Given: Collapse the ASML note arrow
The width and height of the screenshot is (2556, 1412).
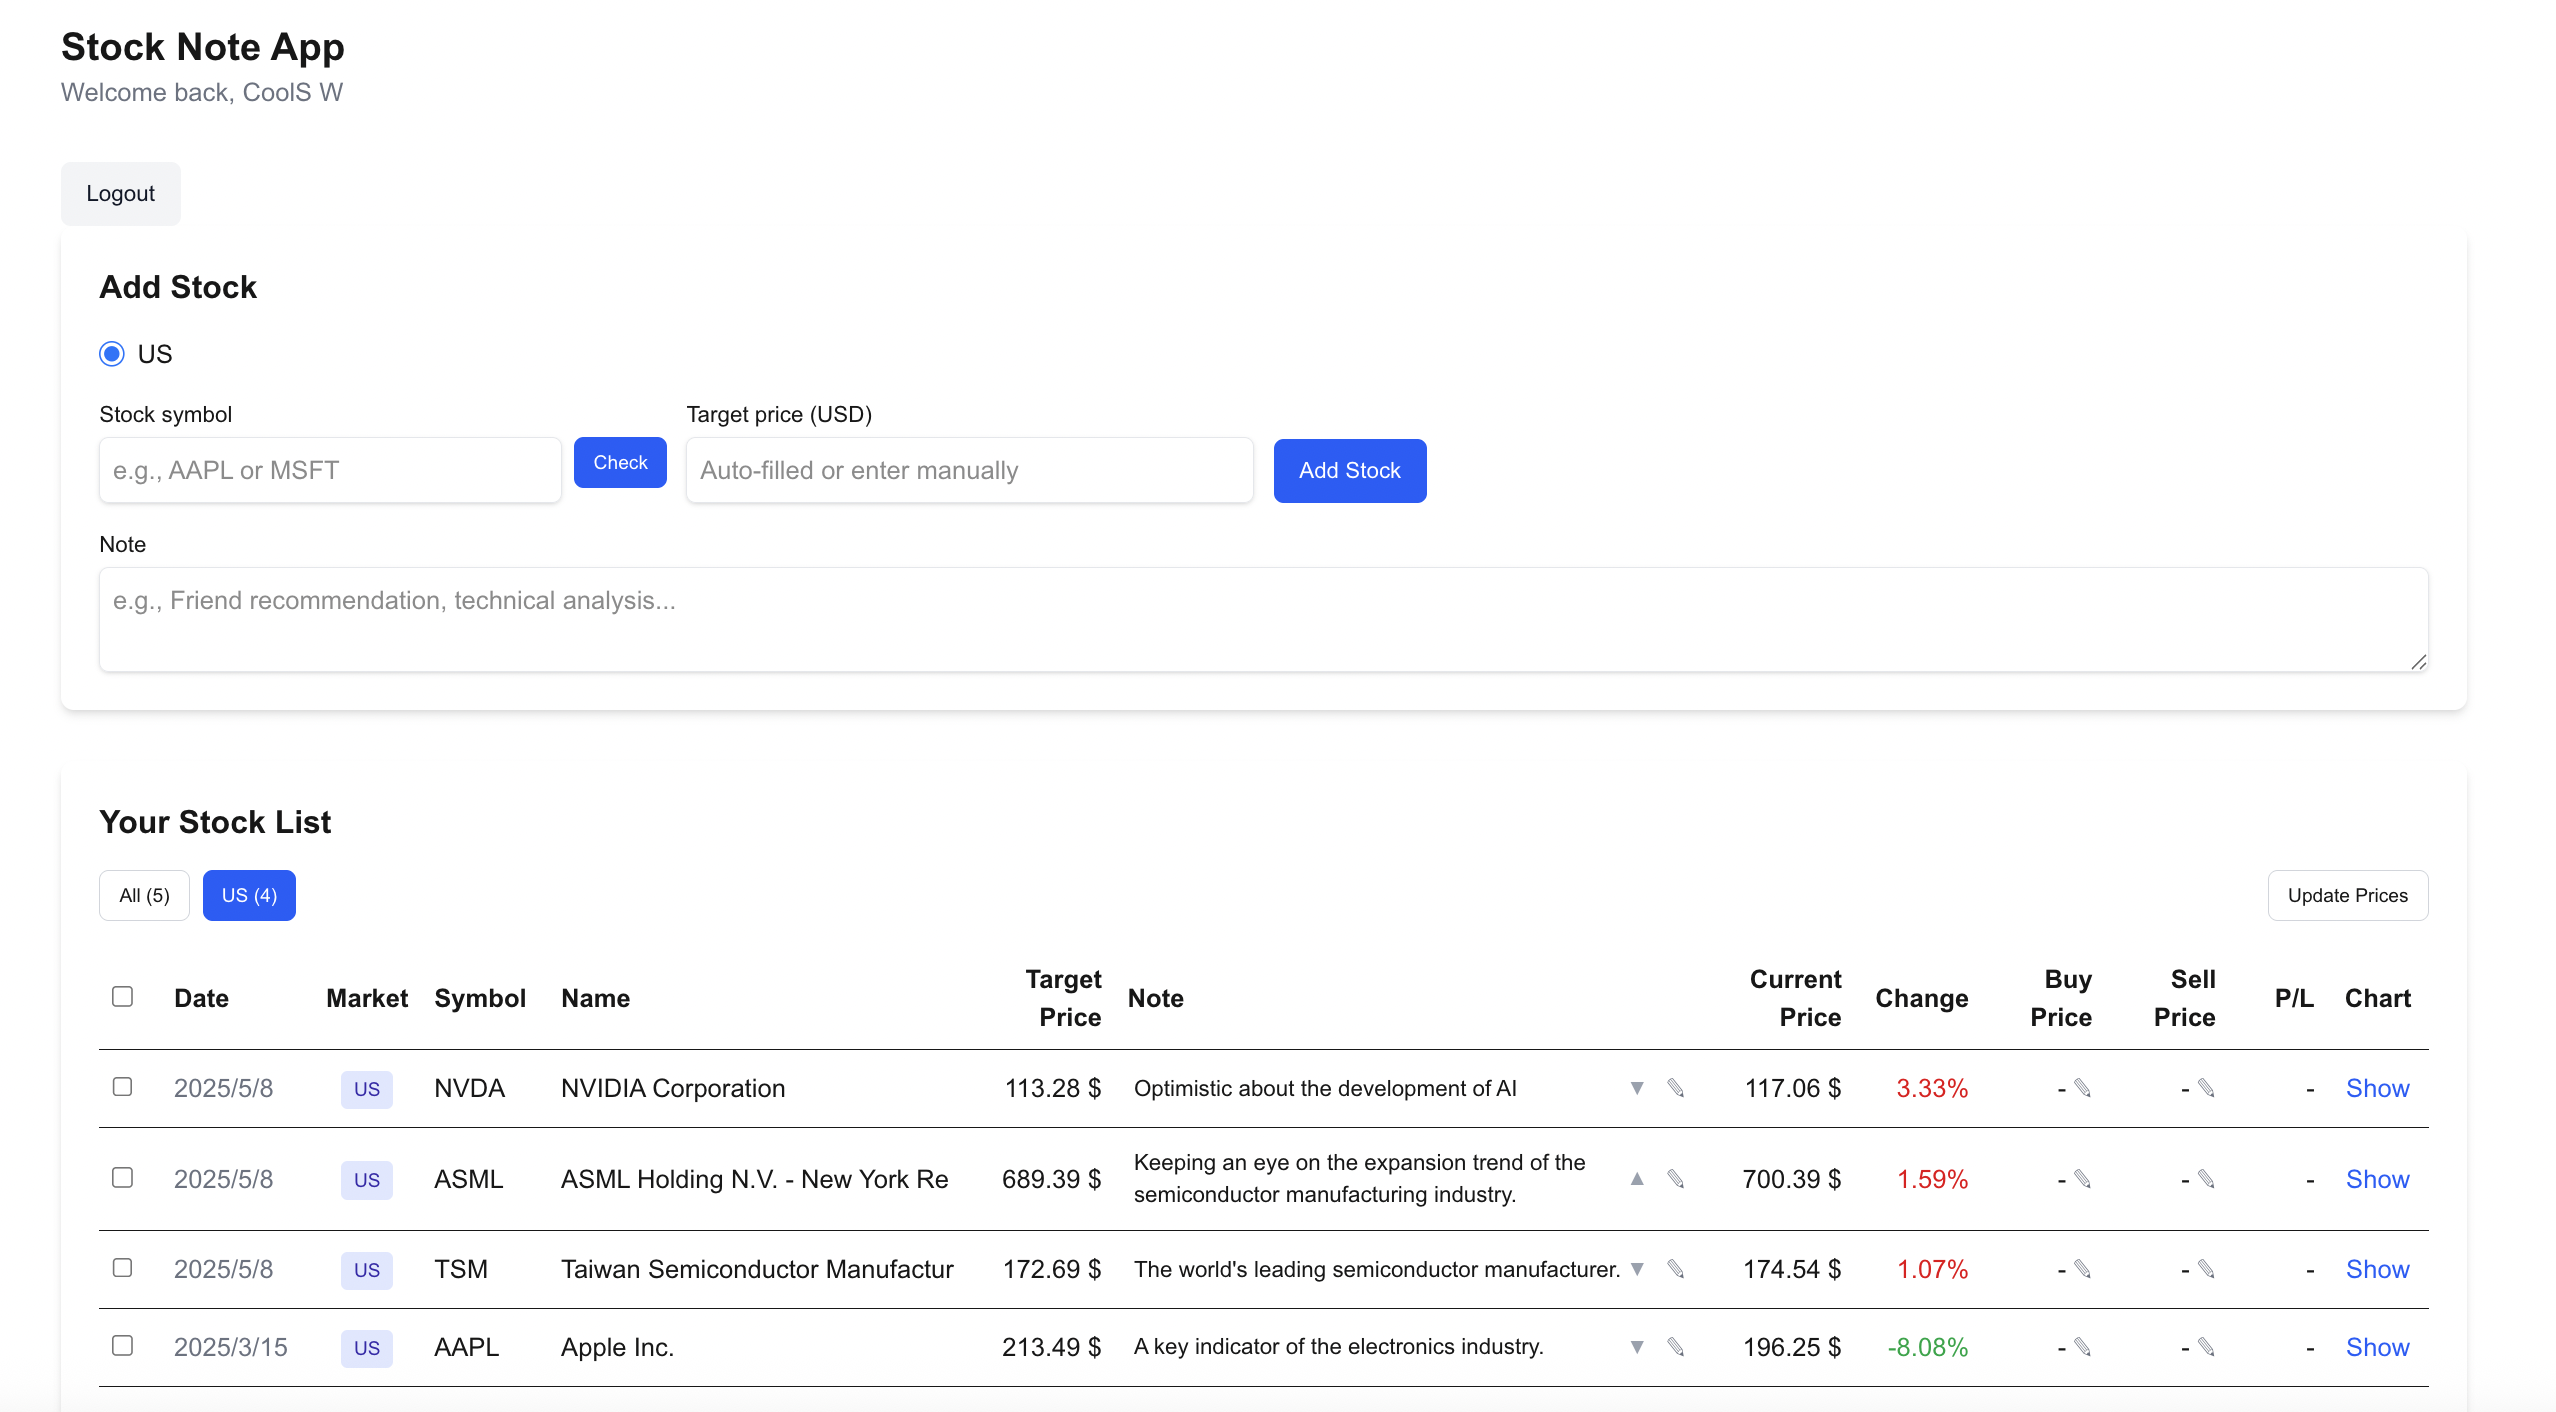Looking at the screenshot, I should coord(1637,1179).
